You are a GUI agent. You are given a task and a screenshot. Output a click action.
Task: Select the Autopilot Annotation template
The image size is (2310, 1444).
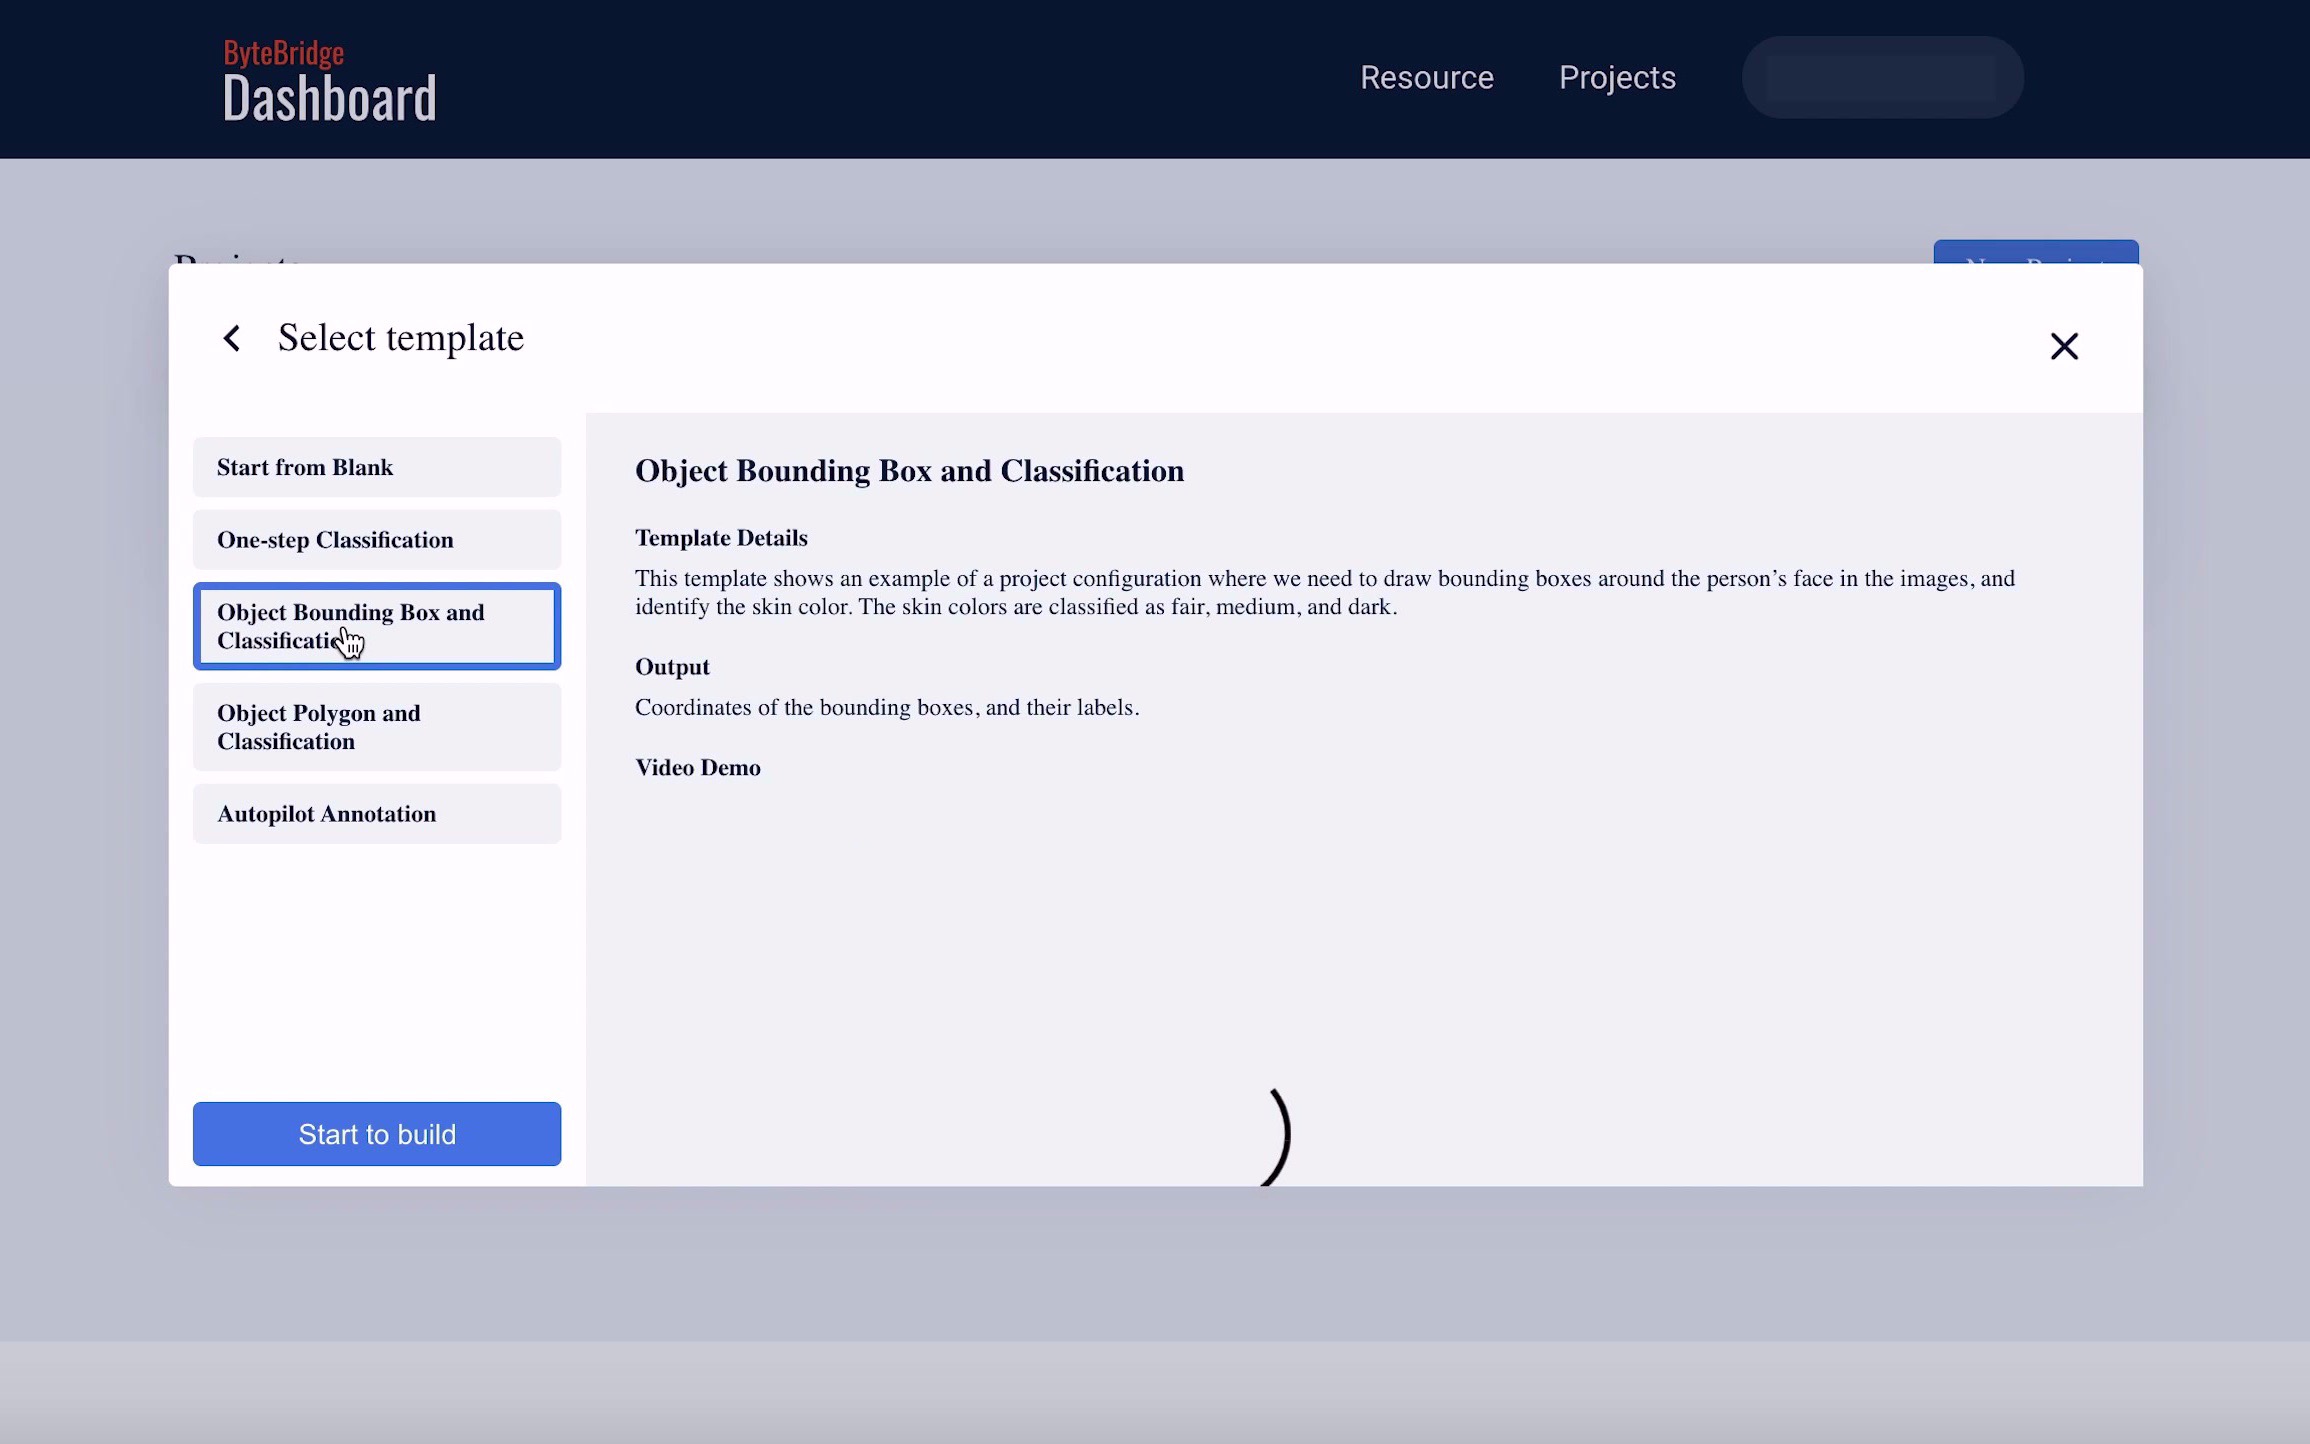[376, 812]
